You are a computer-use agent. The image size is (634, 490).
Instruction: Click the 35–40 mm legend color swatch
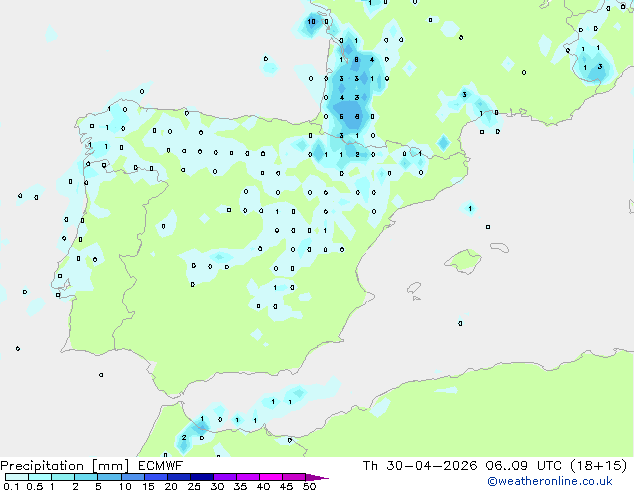[x=247, y=477]
